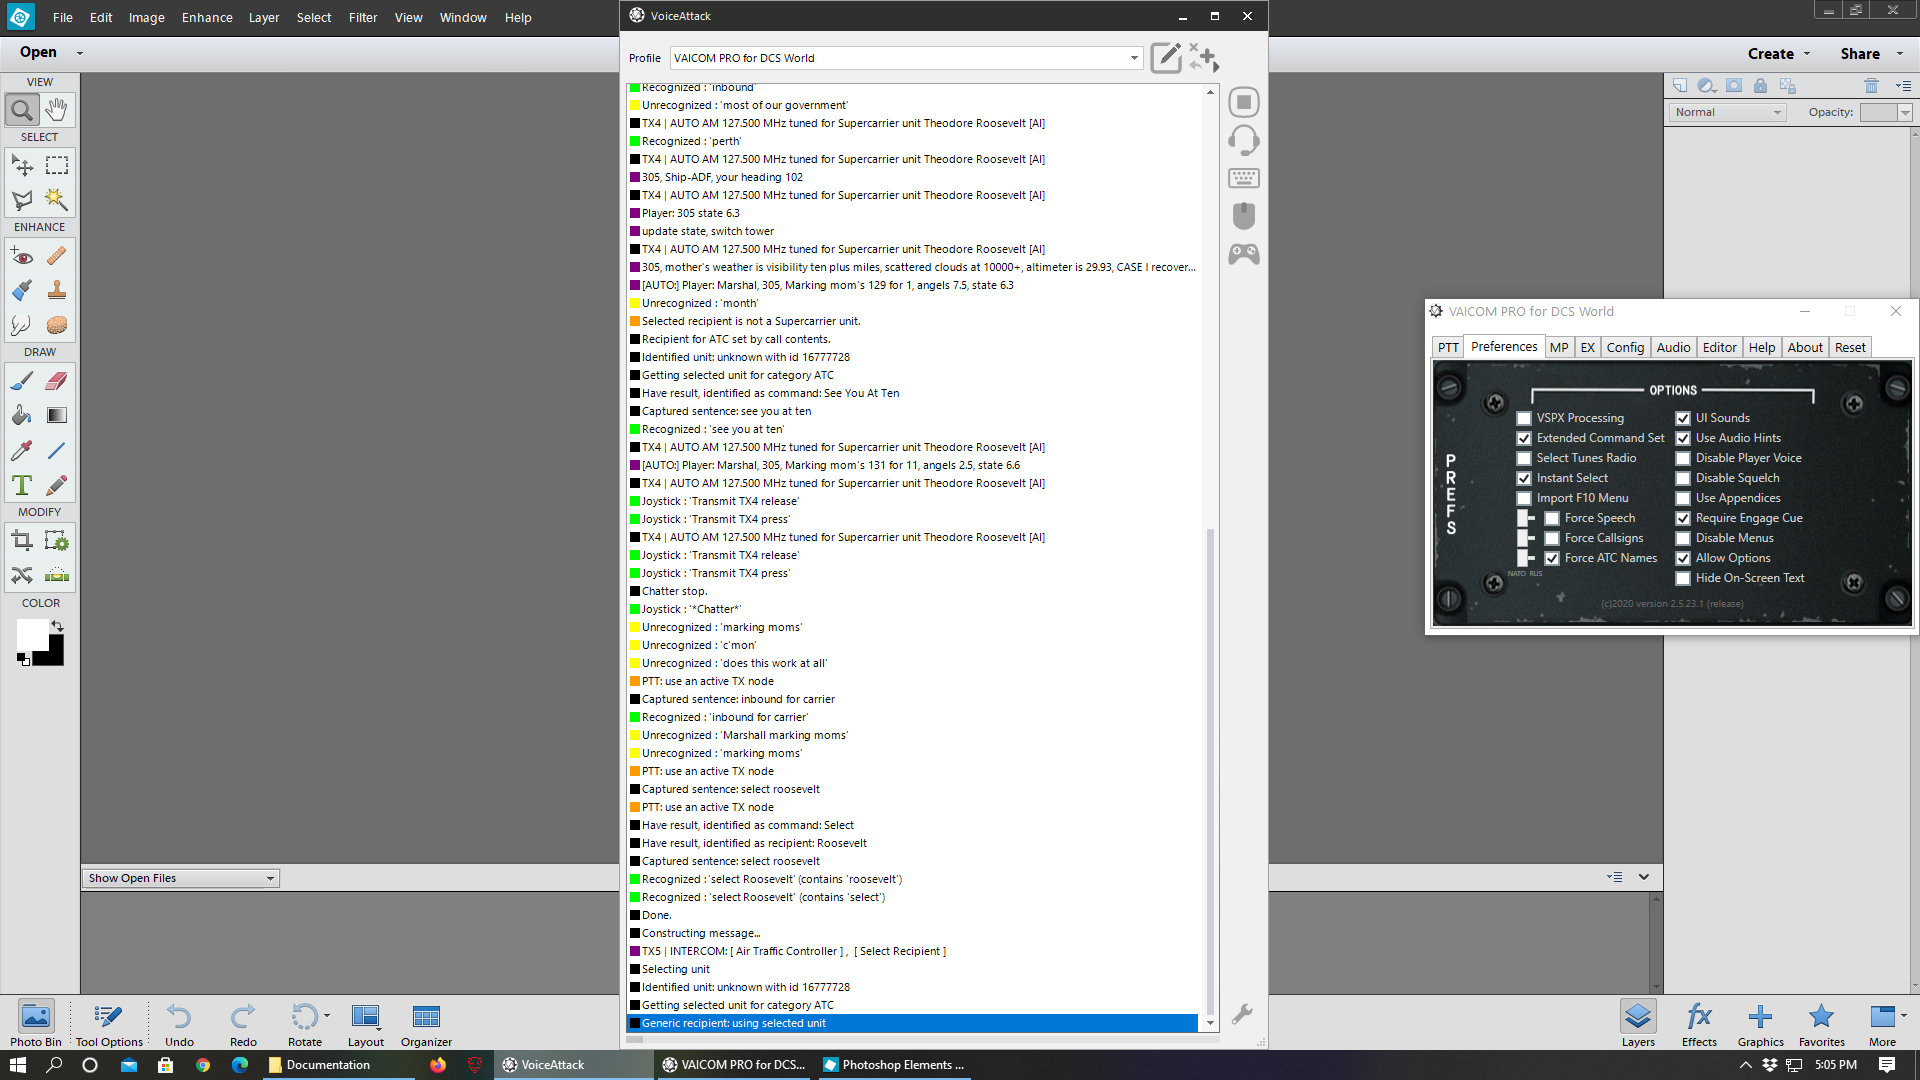Screen dimensions: 1920x1080
Task: Select the Clone Stamp tool
Action: [x=57, y=290]
